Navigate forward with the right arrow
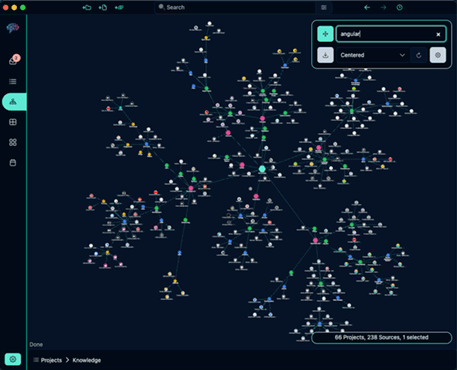 (383, 7)
